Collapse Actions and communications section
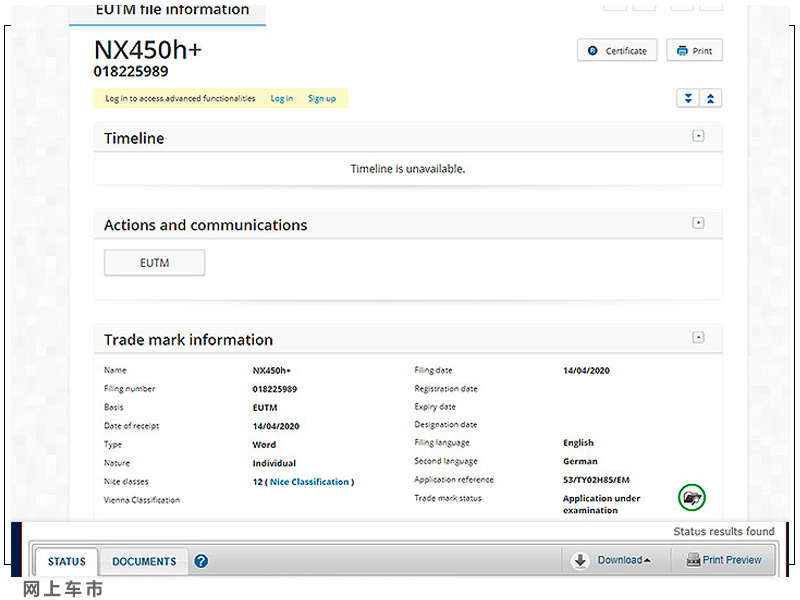The height and width of the screenshot is (600, 800). pos(698,223)
